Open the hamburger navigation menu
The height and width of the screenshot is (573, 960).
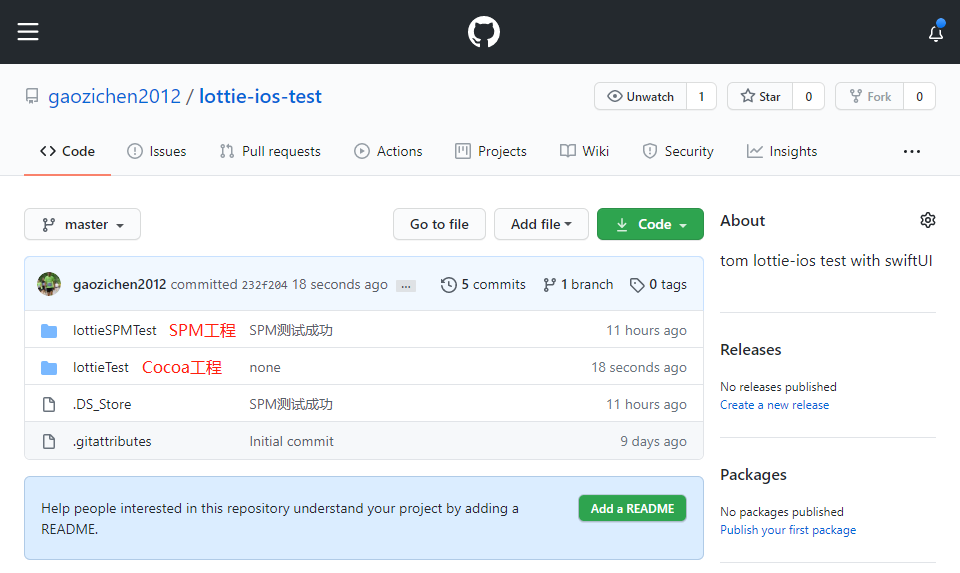28,31
